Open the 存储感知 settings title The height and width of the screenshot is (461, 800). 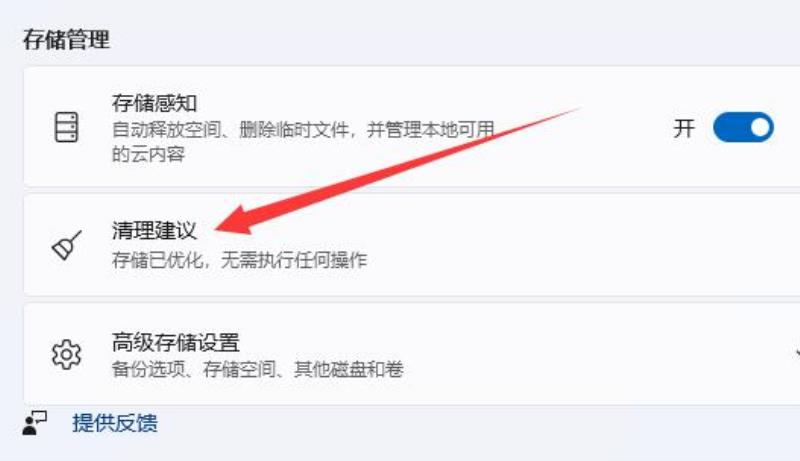pos(154,103)
